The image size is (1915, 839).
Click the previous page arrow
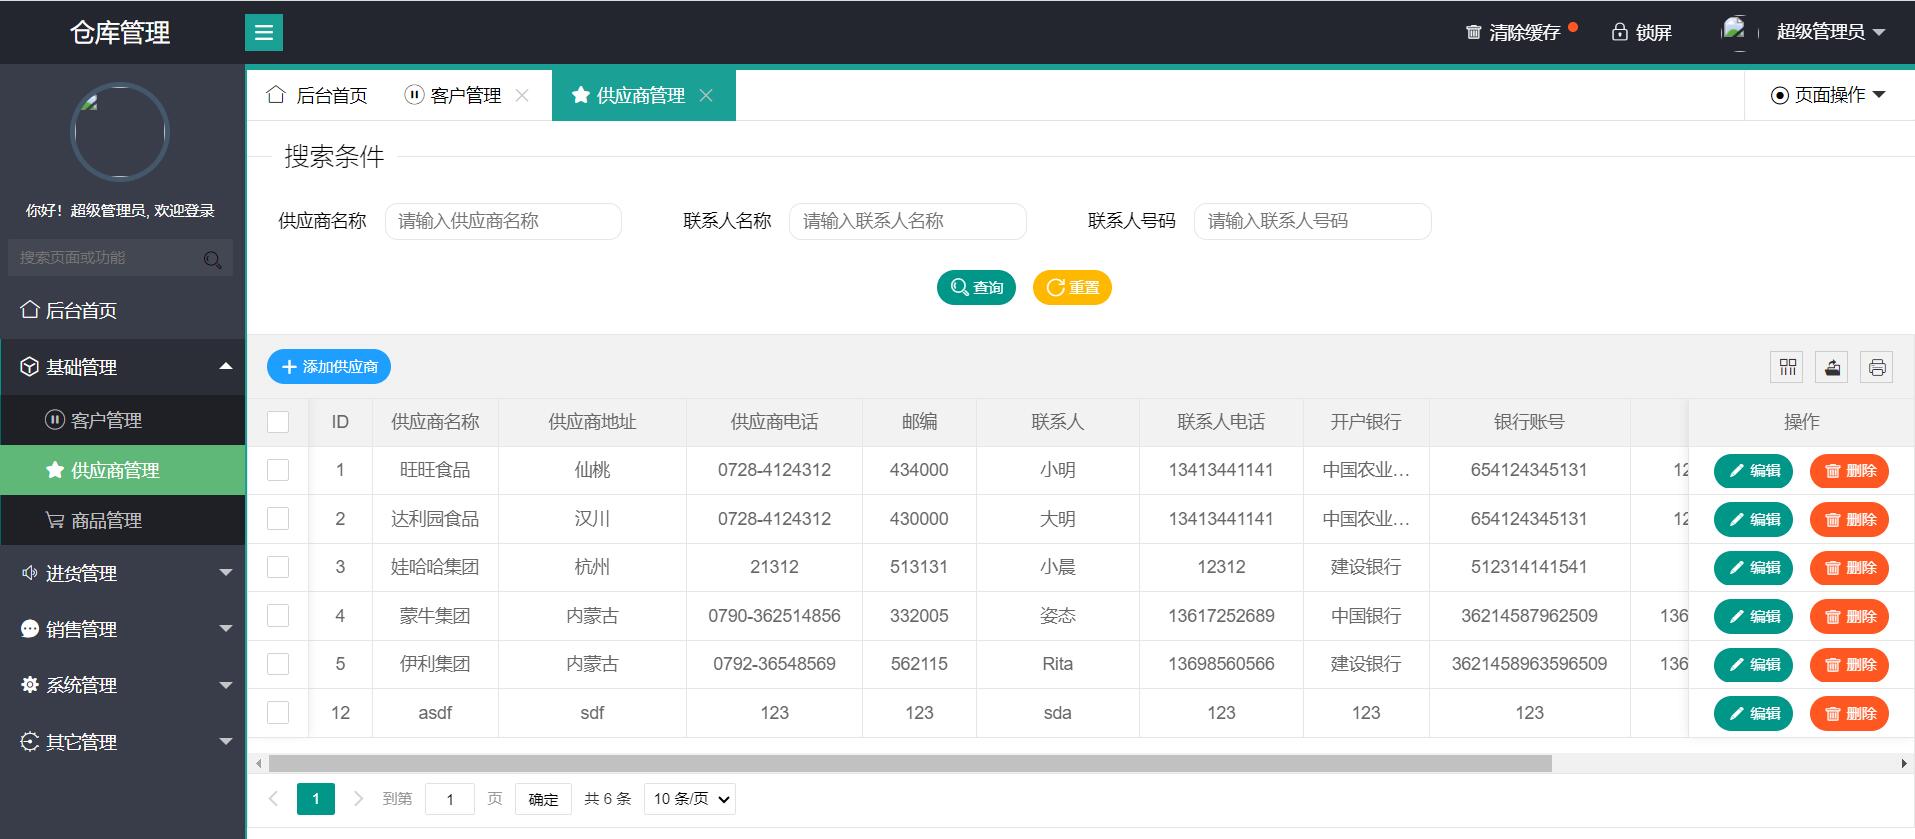click(x=273, y=799)
